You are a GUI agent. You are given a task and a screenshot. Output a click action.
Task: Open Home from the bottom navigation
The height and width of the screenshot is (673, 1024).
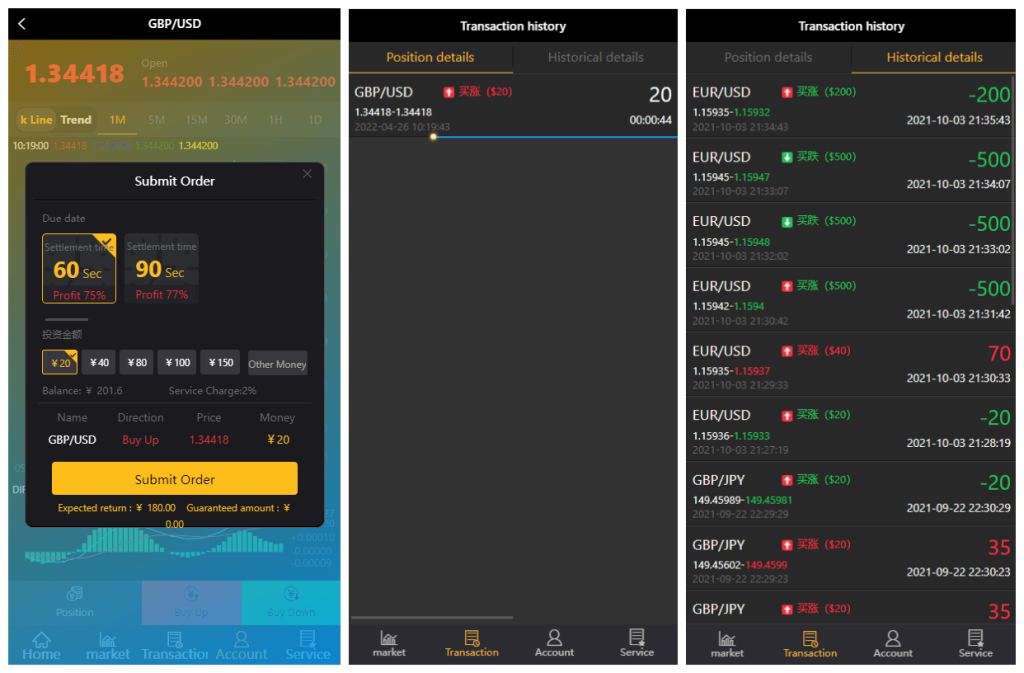41,645
